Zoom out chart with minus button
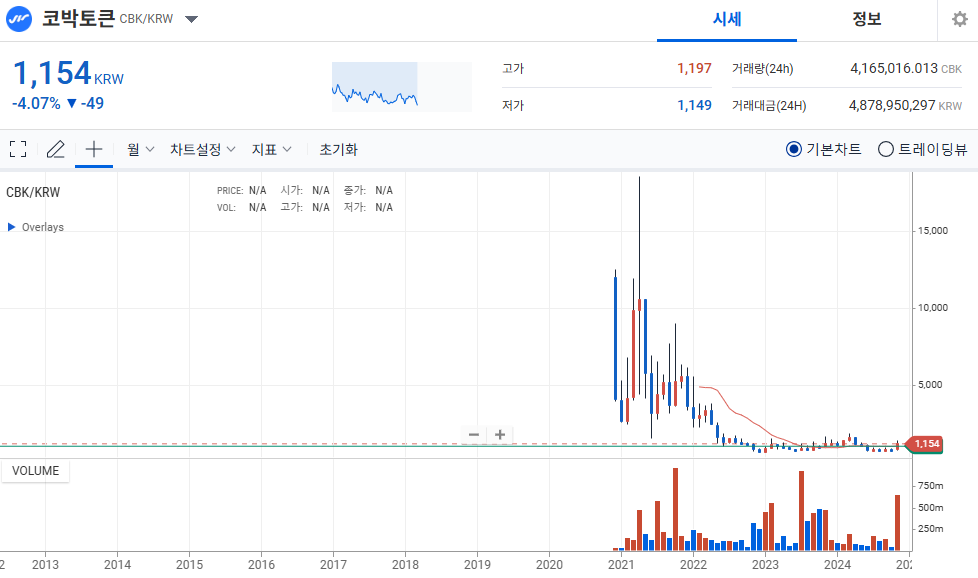The image size is (978, 578). point(474,435)
